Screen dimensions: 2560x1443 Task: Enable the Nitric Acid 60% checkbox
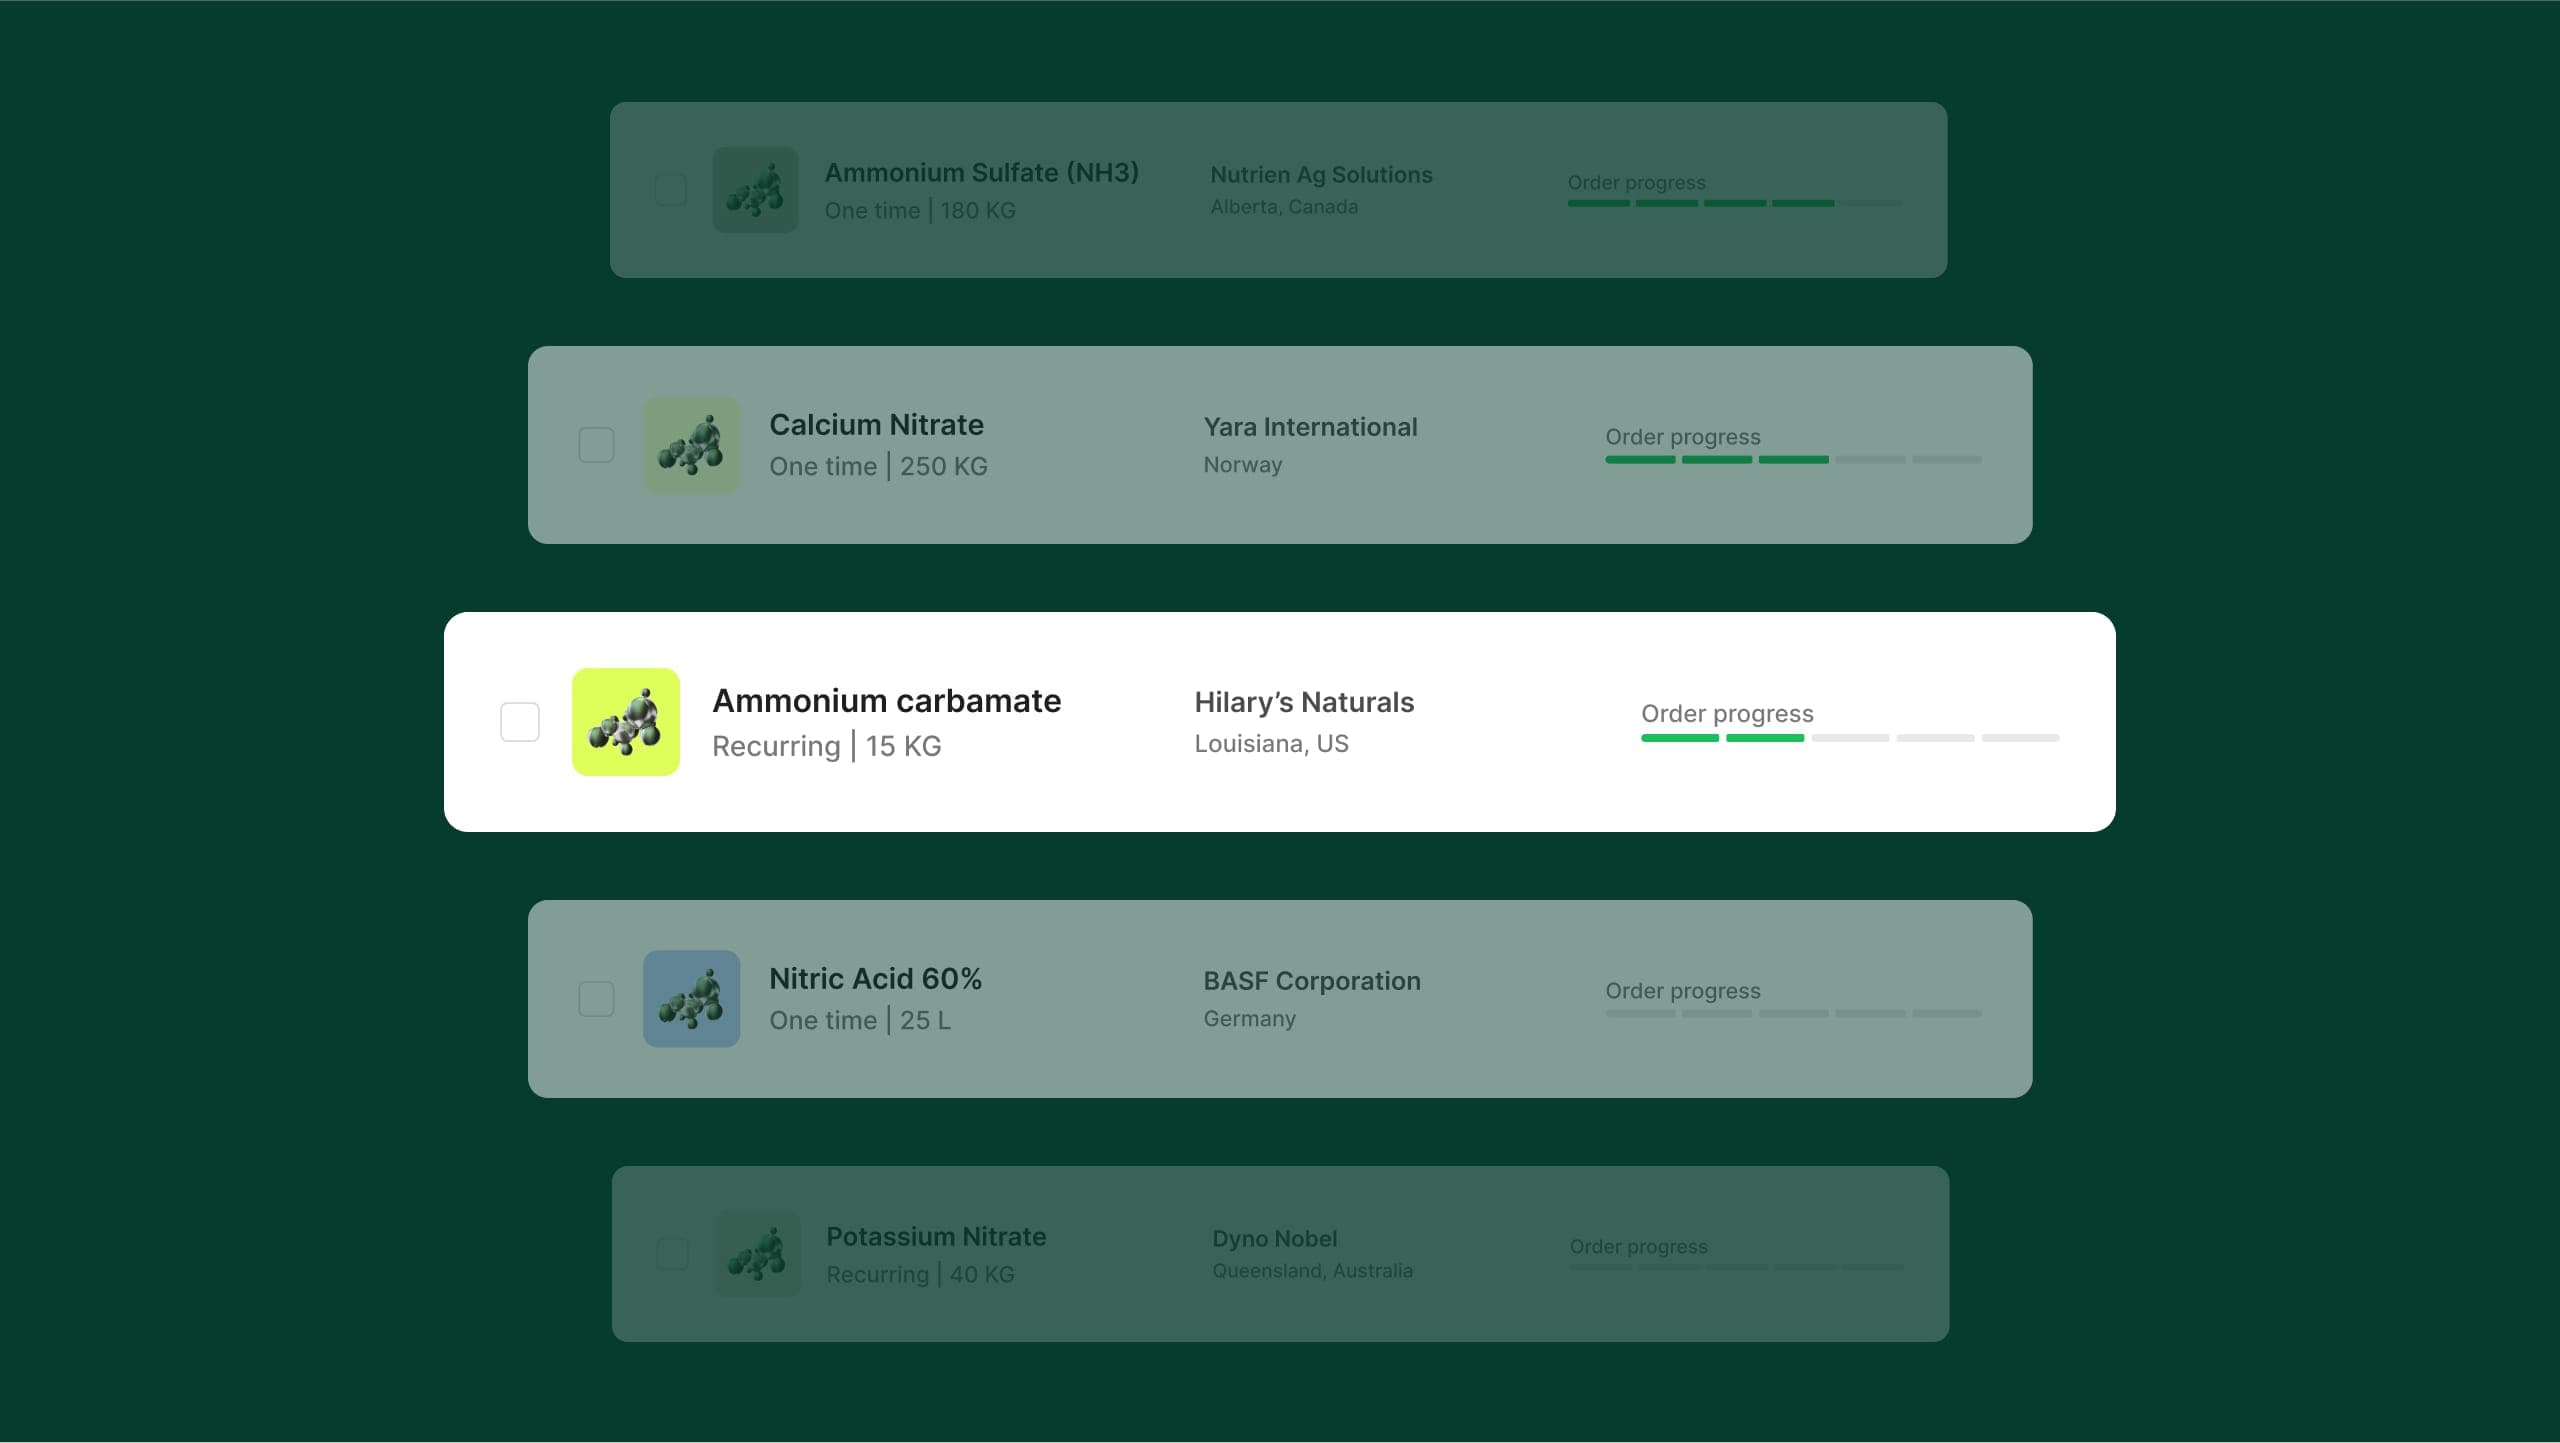pyautogui.click(x=597, y=999)
